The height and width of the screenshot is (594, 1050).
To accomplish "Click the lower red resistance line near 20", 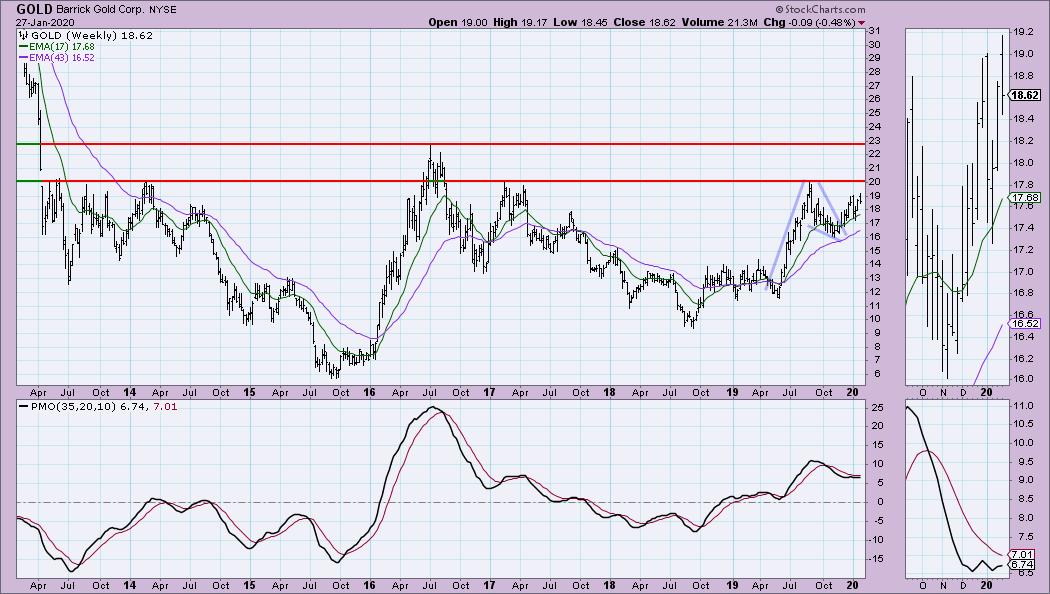I will pos(452,181).
